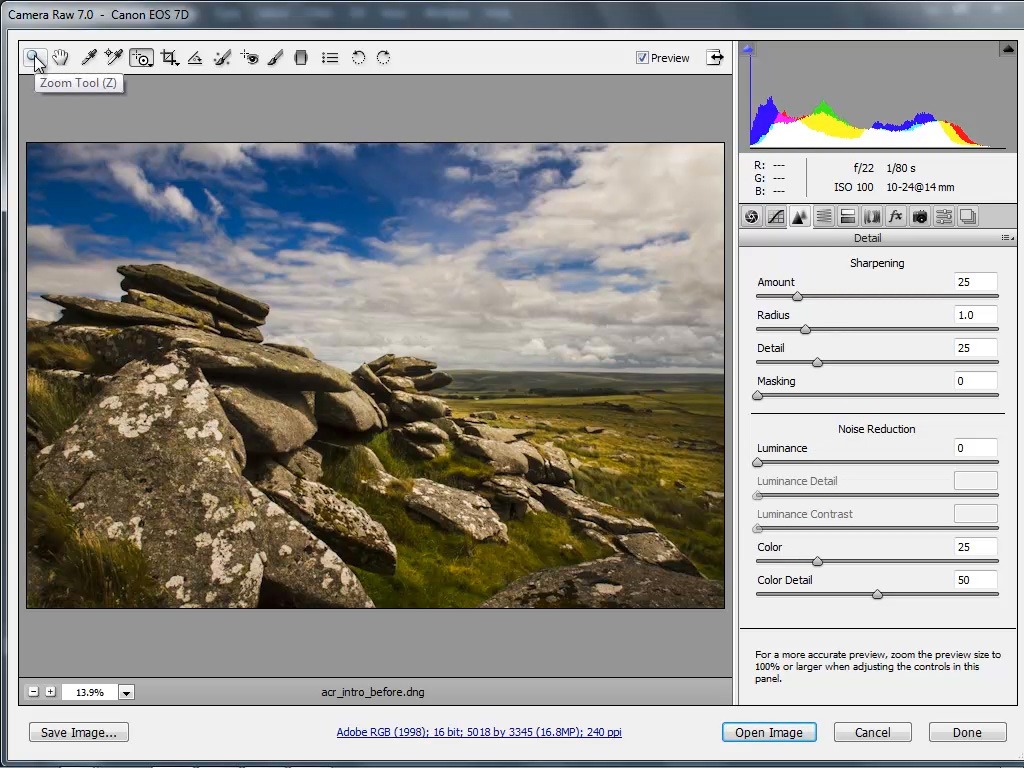This screenshot has height=768, width=1024.
Task: Activate the Crop tool
Action: [169, 58]
